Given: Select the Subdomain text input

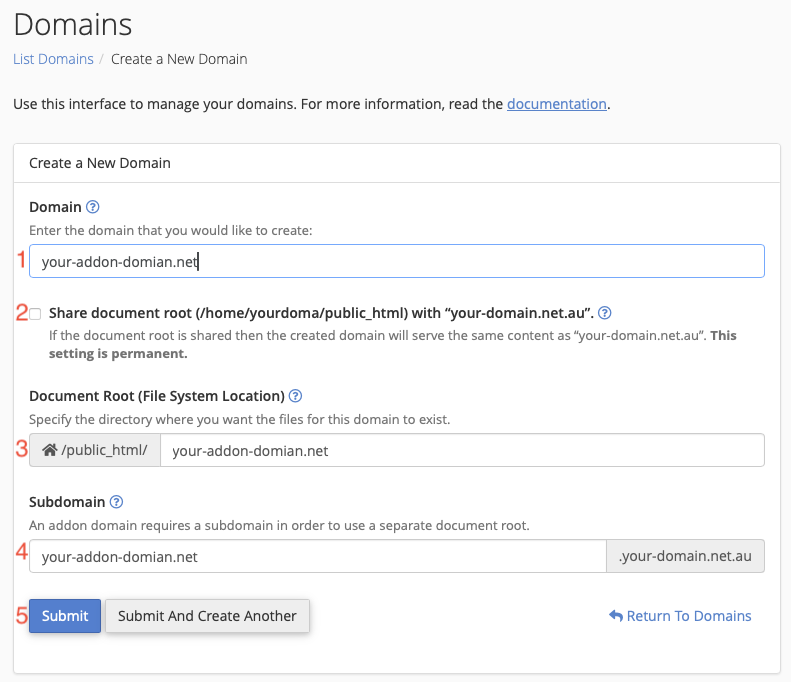Looking at the screenshot, I should point(317,557).
